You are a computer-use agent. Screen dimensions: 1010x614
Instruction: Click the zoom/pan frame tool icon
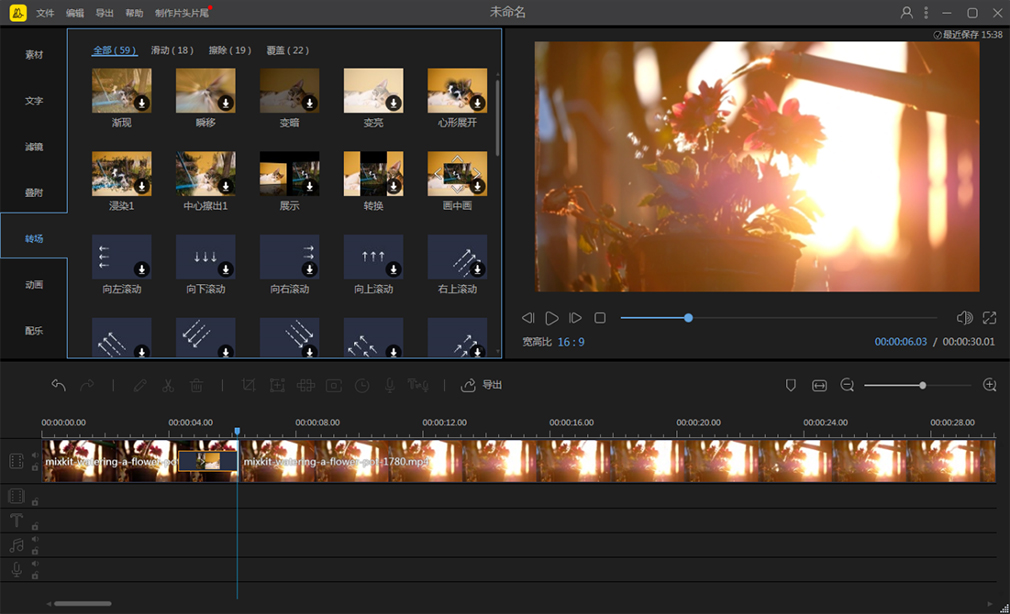coord(277,385)
